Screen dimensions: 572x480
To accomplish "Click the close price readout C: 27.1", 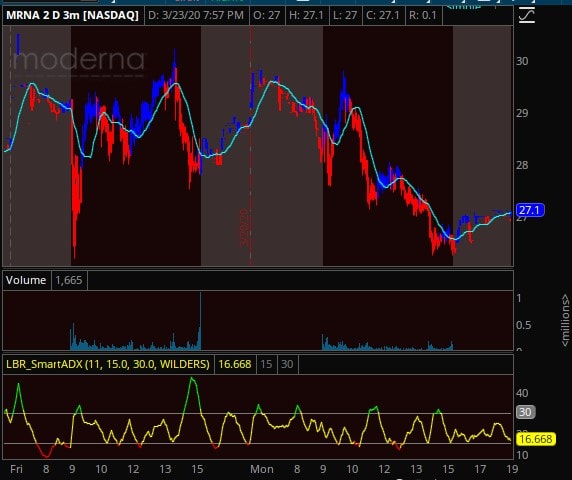I will (x=383, y=15).
